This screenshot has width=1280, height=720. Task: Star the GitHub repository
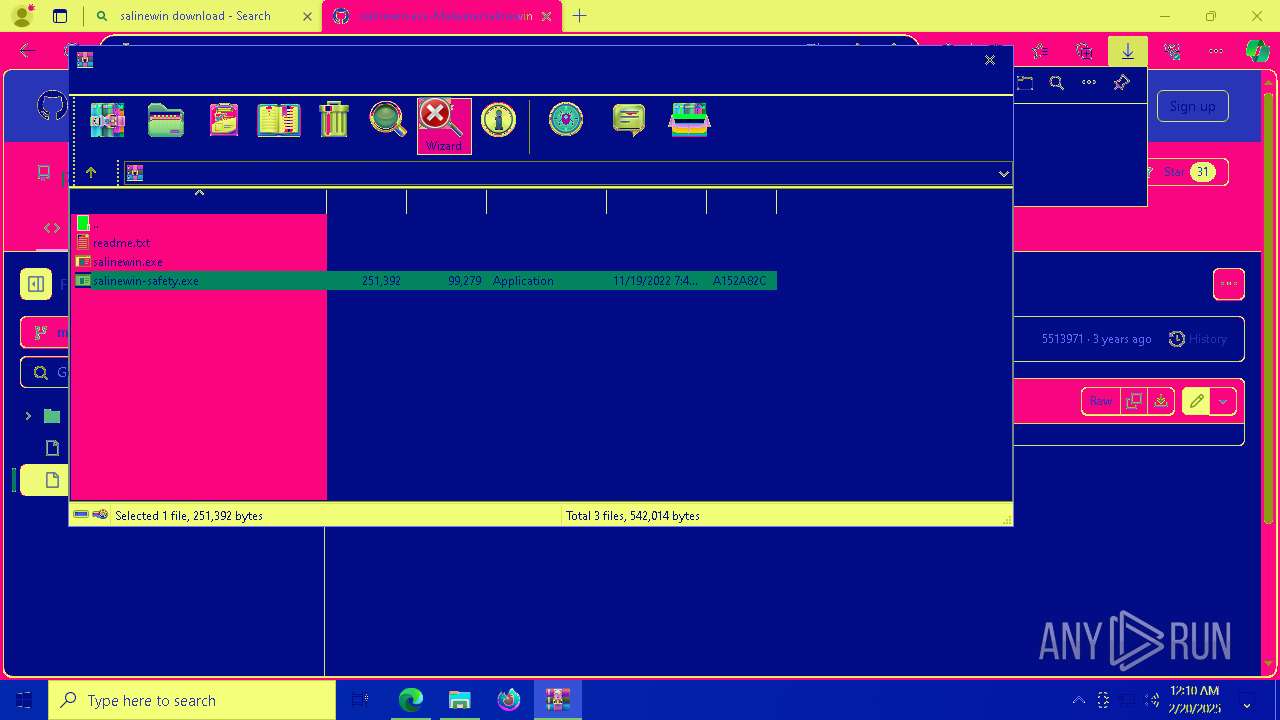click(x=1186, y=172)
